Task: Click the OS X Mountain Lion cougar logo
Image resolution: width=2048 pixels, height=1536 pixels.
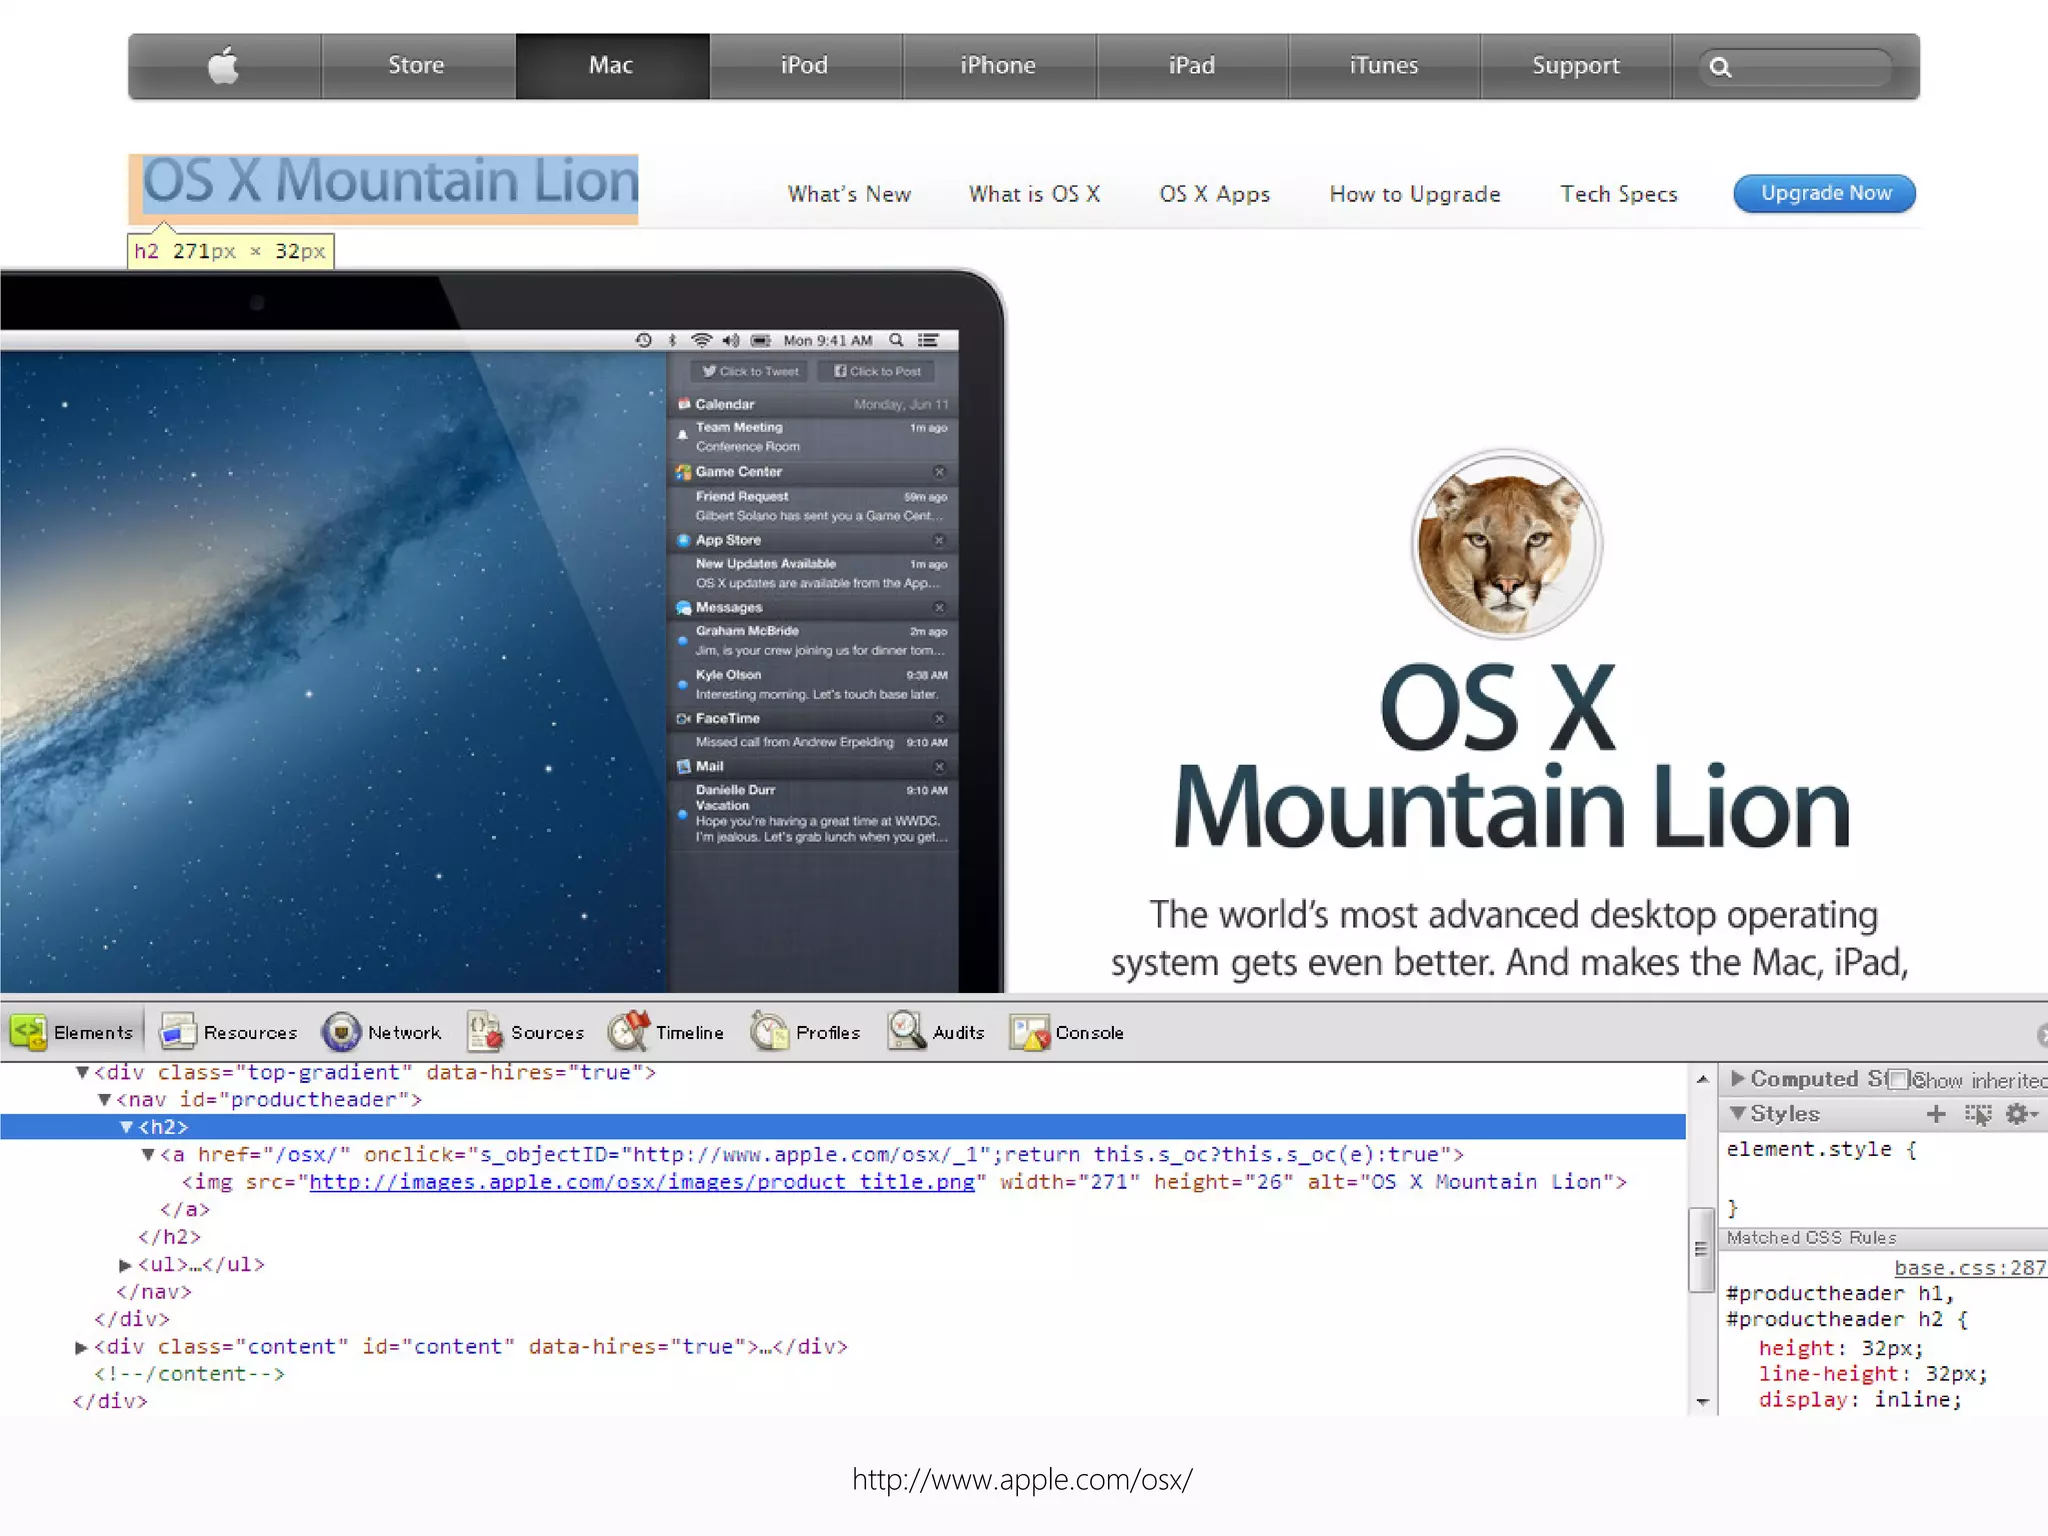Action: (1506, 544)
